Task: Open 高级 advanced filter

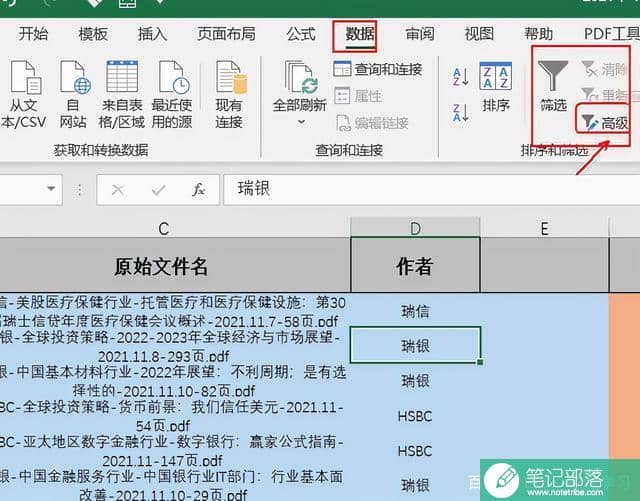Action: 605,122
